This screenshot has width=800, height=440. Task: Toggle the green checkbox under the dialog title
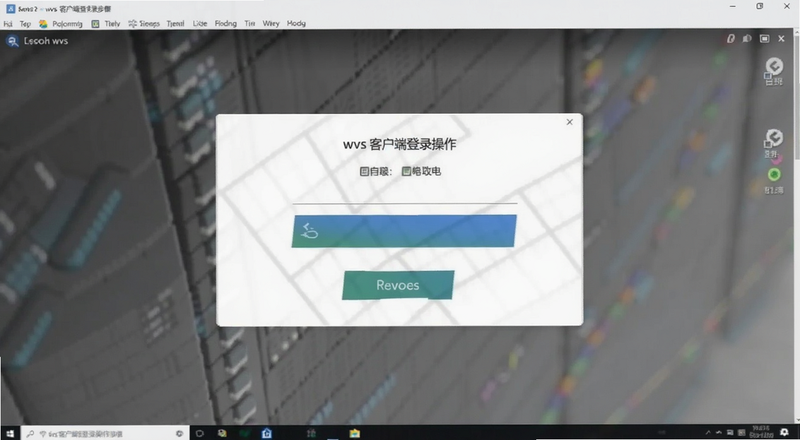(406, 172)
